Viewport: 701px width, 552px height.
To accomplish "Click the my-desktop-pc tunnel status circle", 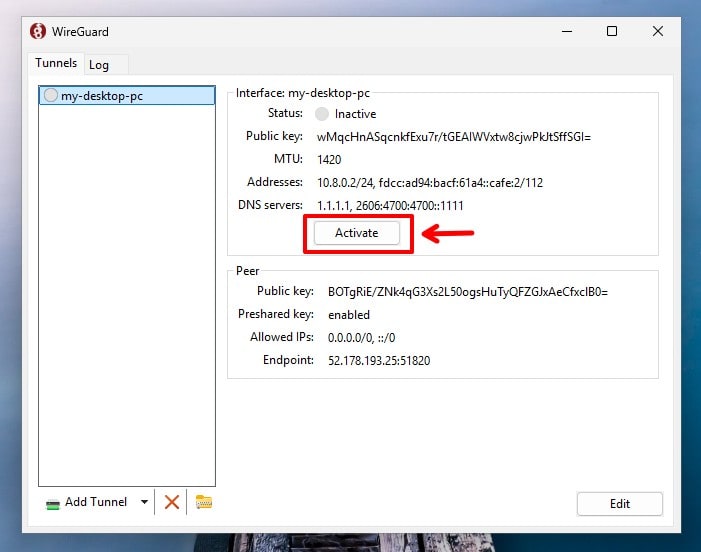I will click(51, 95).
